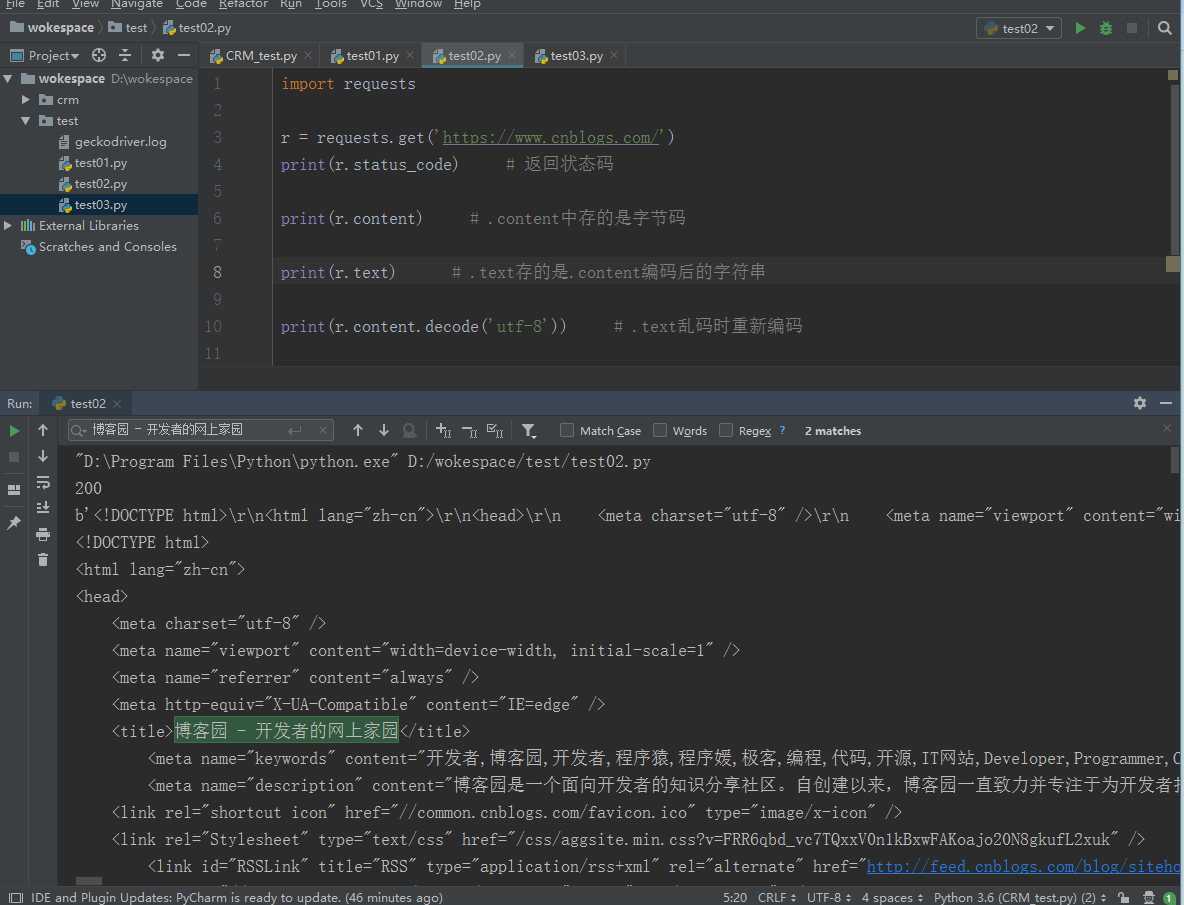The height and width of the screenshot is (905, 1184).
Task: Click the print console output icon
Action: click(x=43, y=534)
